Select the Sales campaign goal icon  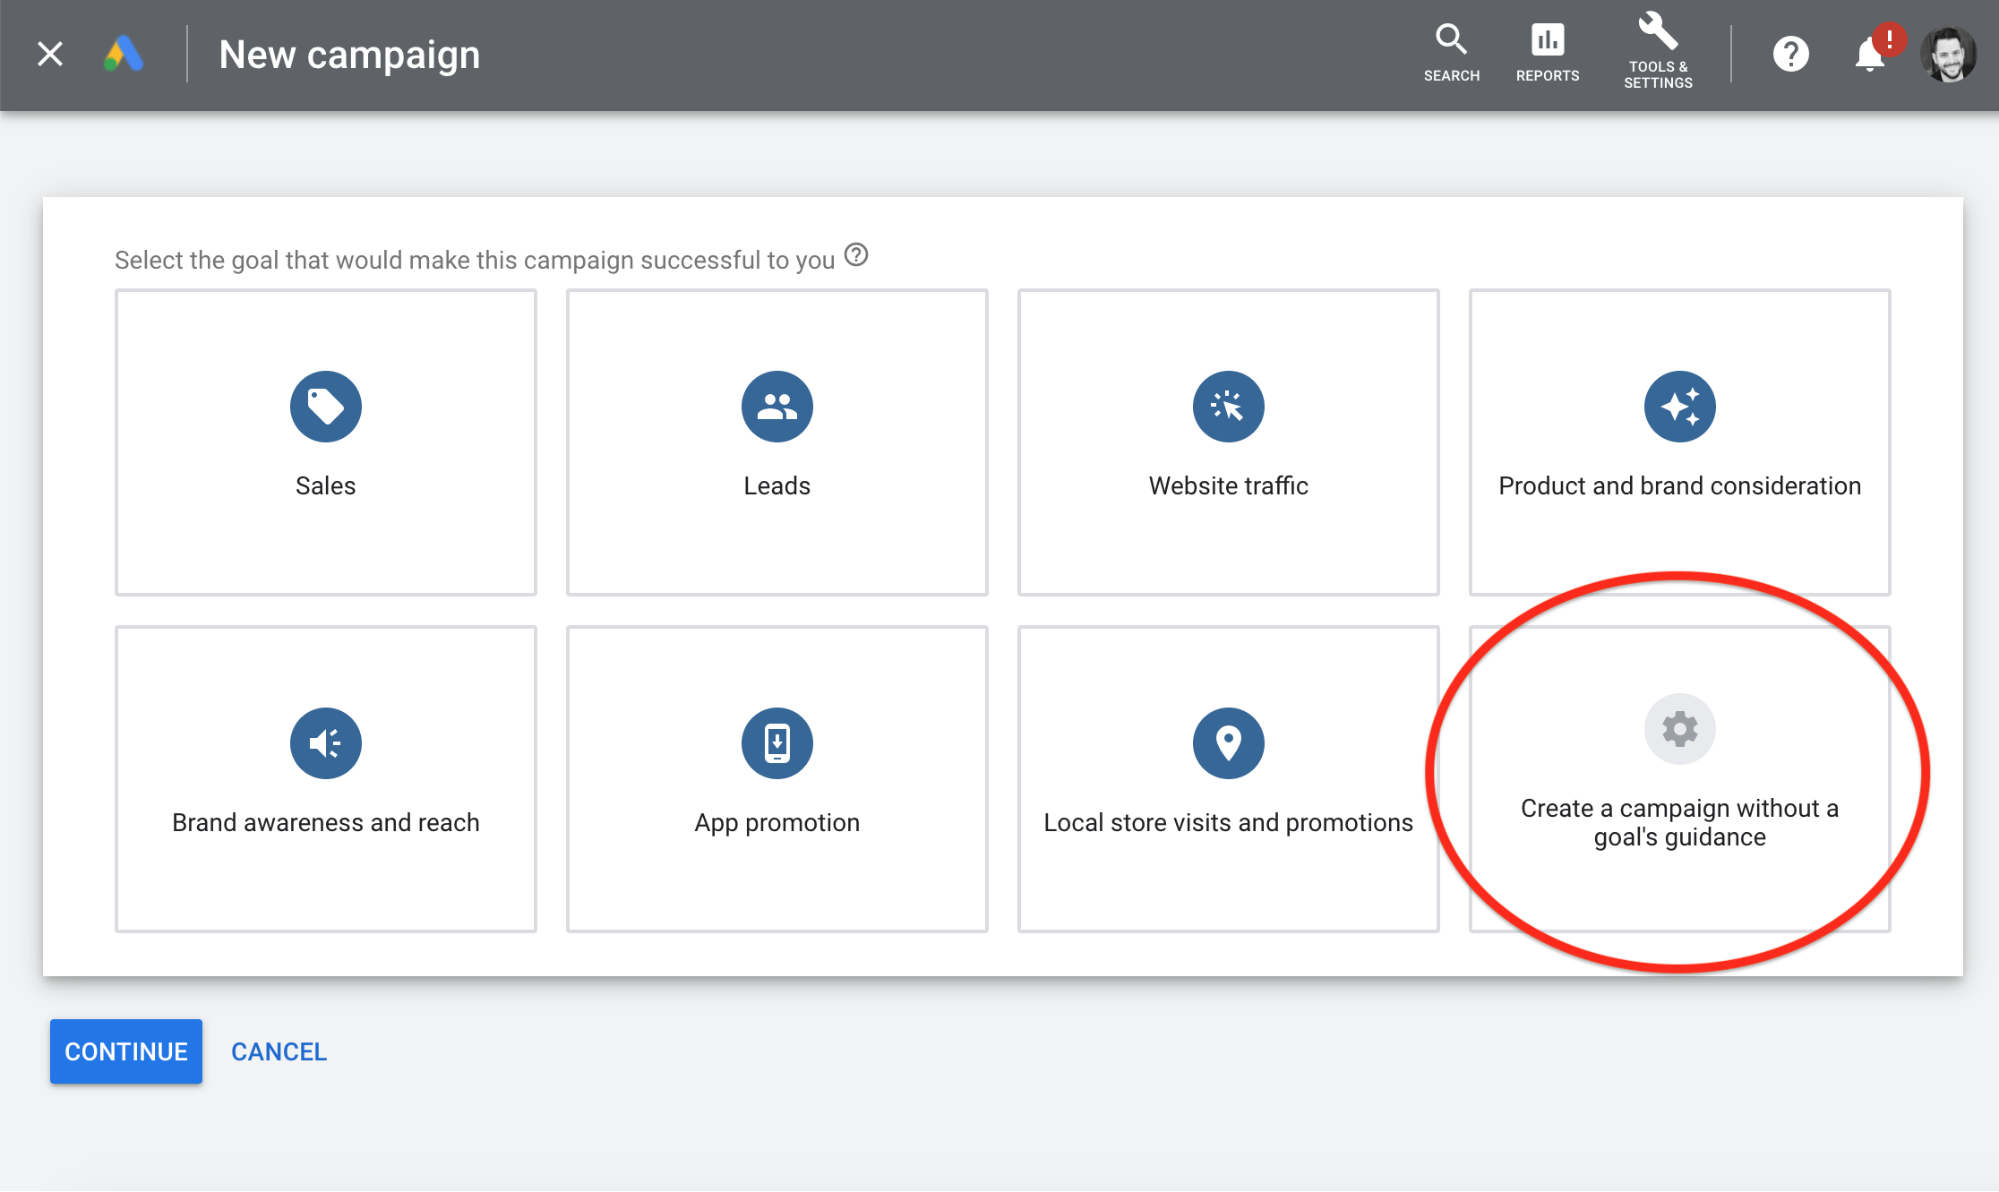point(323,404)
